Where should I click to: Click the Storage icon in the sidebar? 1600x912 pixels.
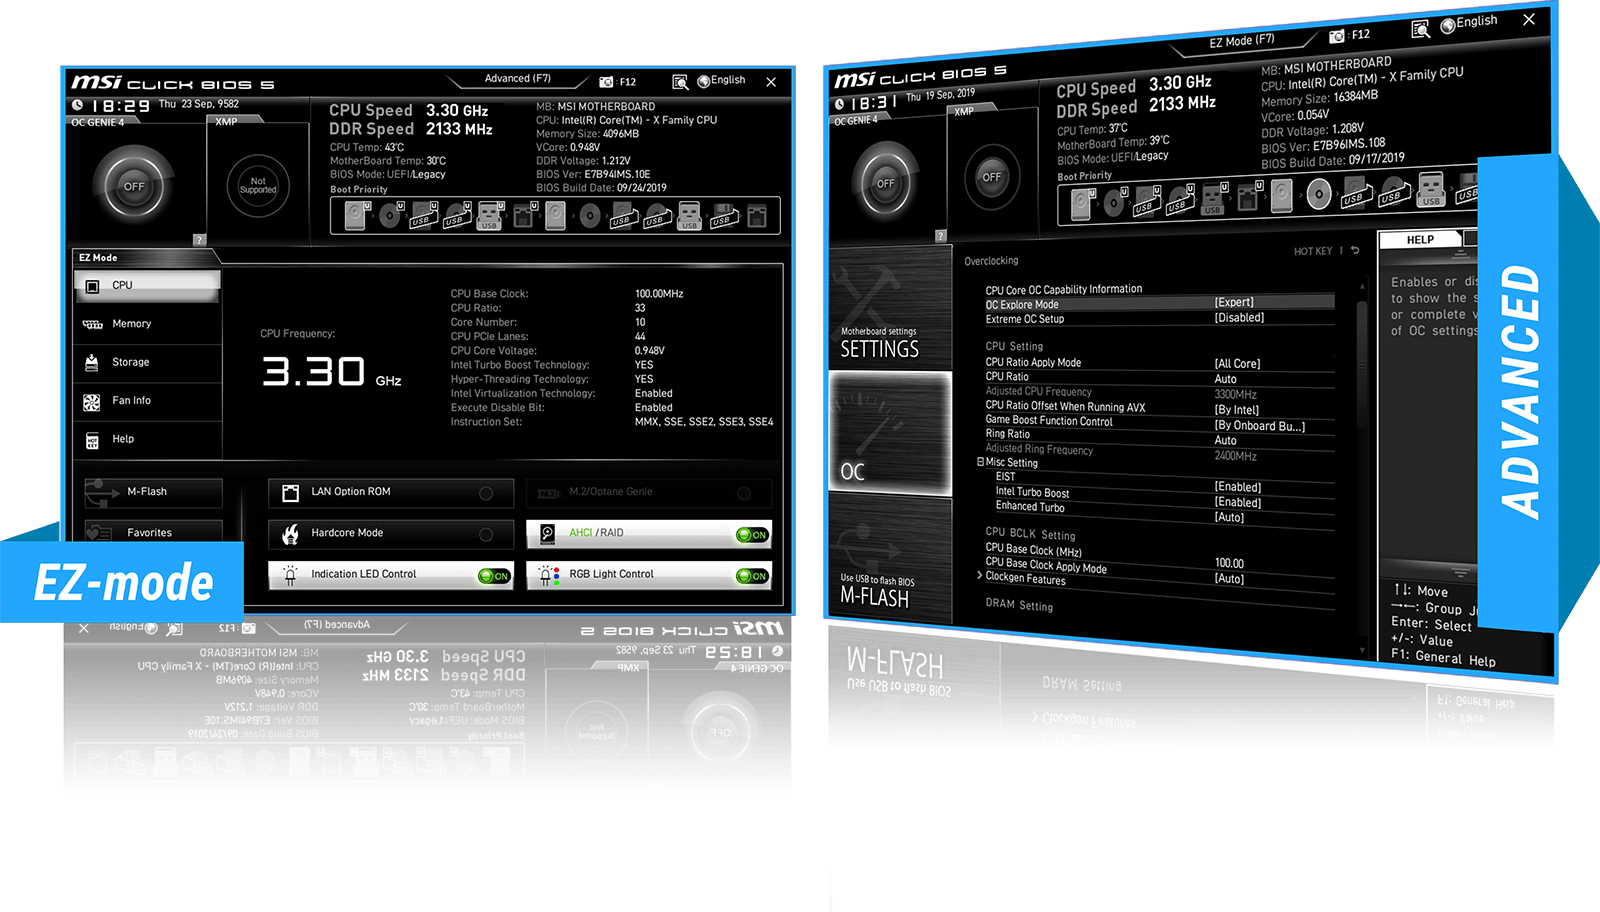[x=92, y=363]
